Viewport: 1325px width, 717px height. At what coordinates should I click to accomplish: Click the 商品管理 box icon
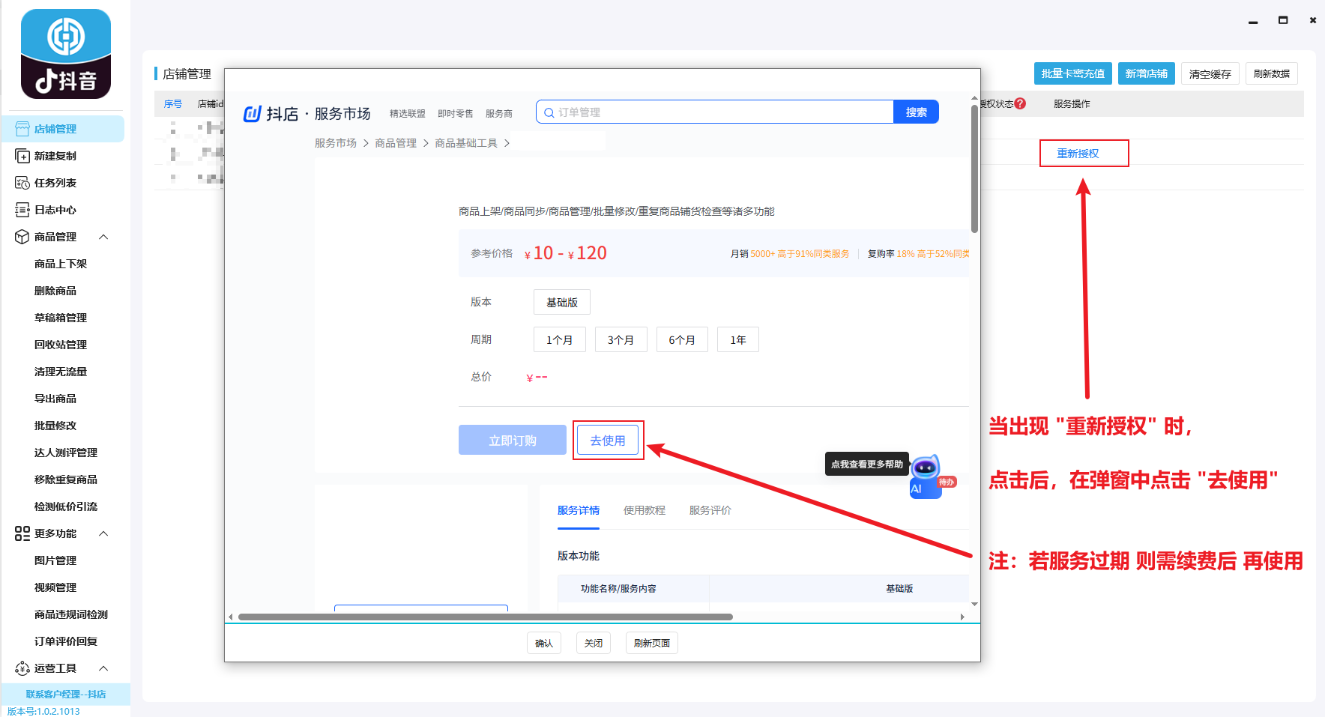[23, 237]
